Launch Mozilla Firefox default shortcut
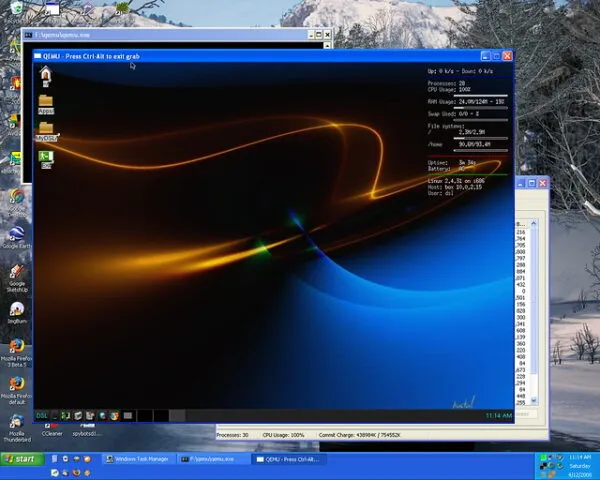Screen dimensions: 600x480 (16, 390)
